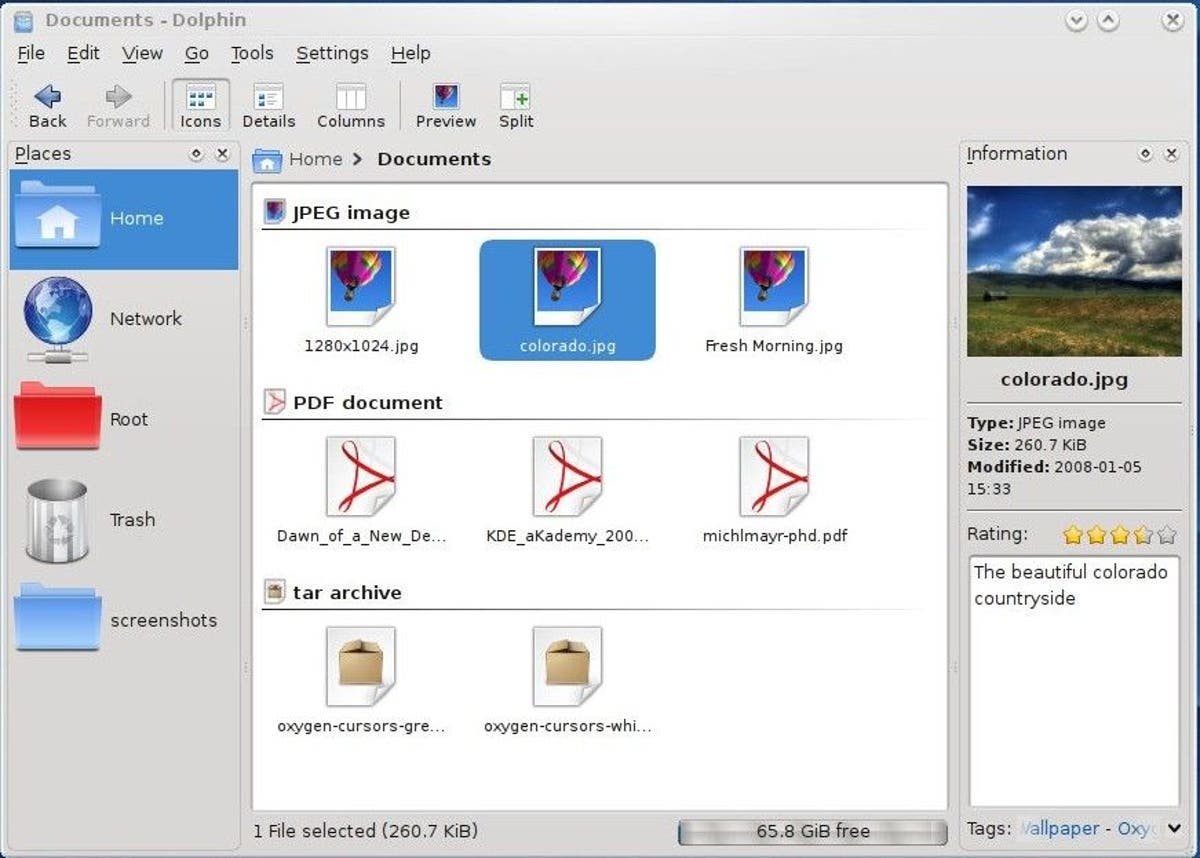
Task: Switch to Icons view mode
Action: [x=200, y=106]
